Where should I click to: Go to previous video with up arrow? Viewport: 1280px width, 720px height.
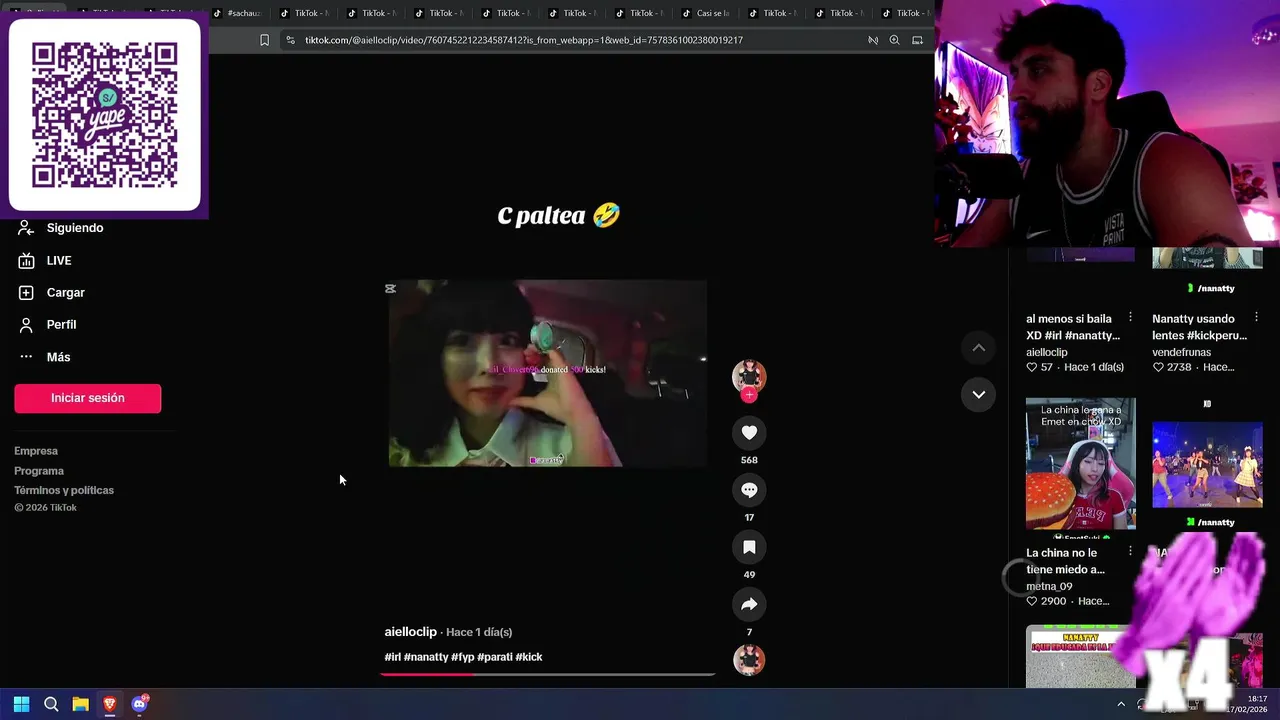[x=978, y=347]
